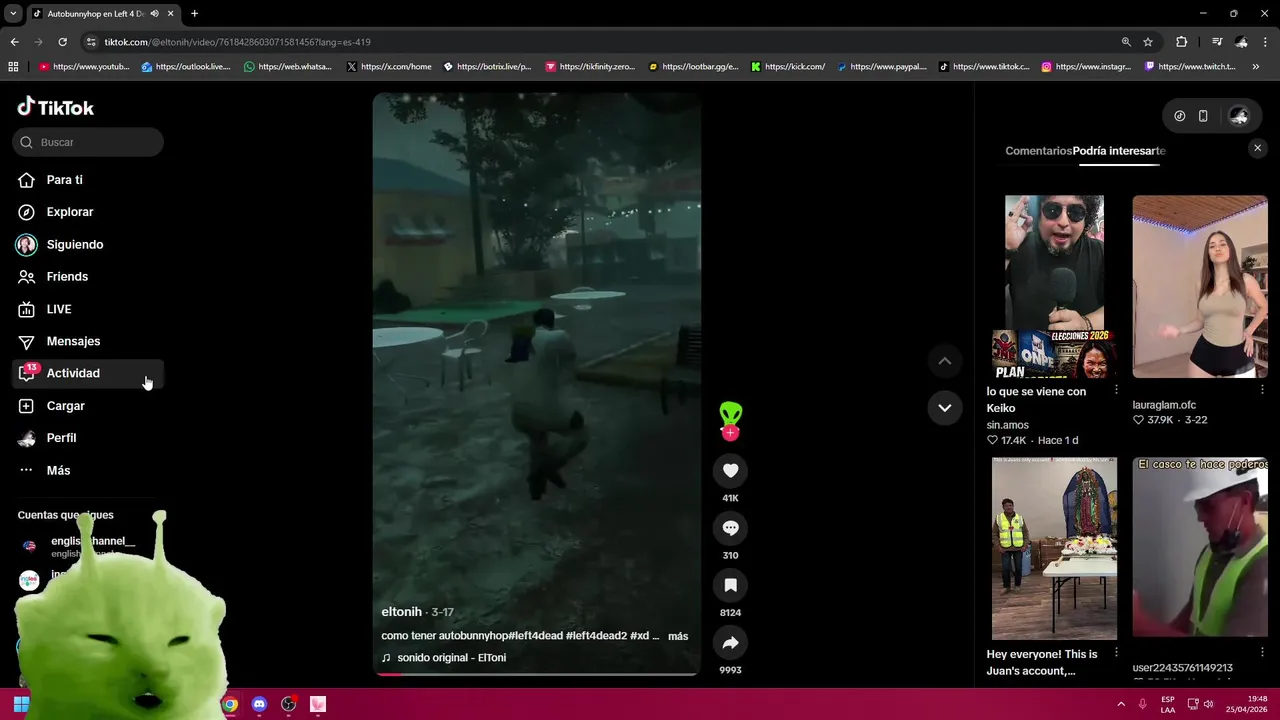Screen dimensions: 1280x720
Task: Bookmark this page with star icon
Action: pos(1148,42)
